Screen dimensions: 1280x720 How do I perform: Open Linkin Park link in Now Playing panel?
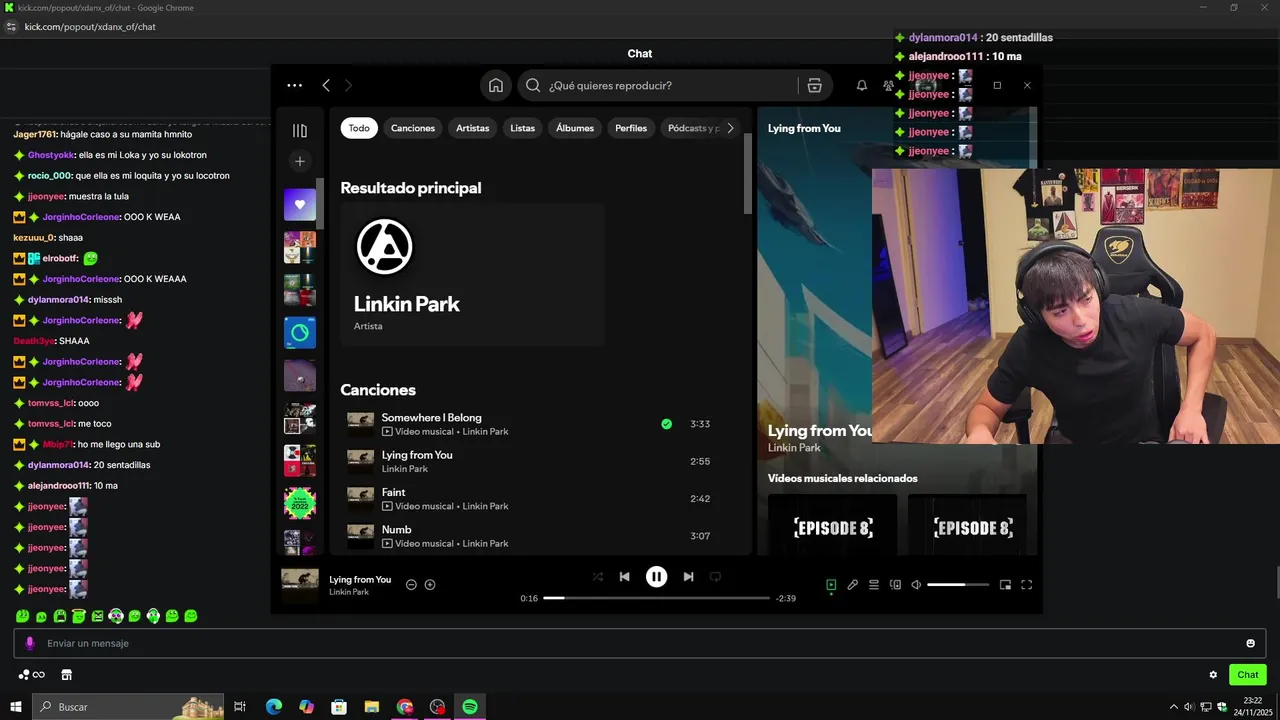click(x=794, y=448)
